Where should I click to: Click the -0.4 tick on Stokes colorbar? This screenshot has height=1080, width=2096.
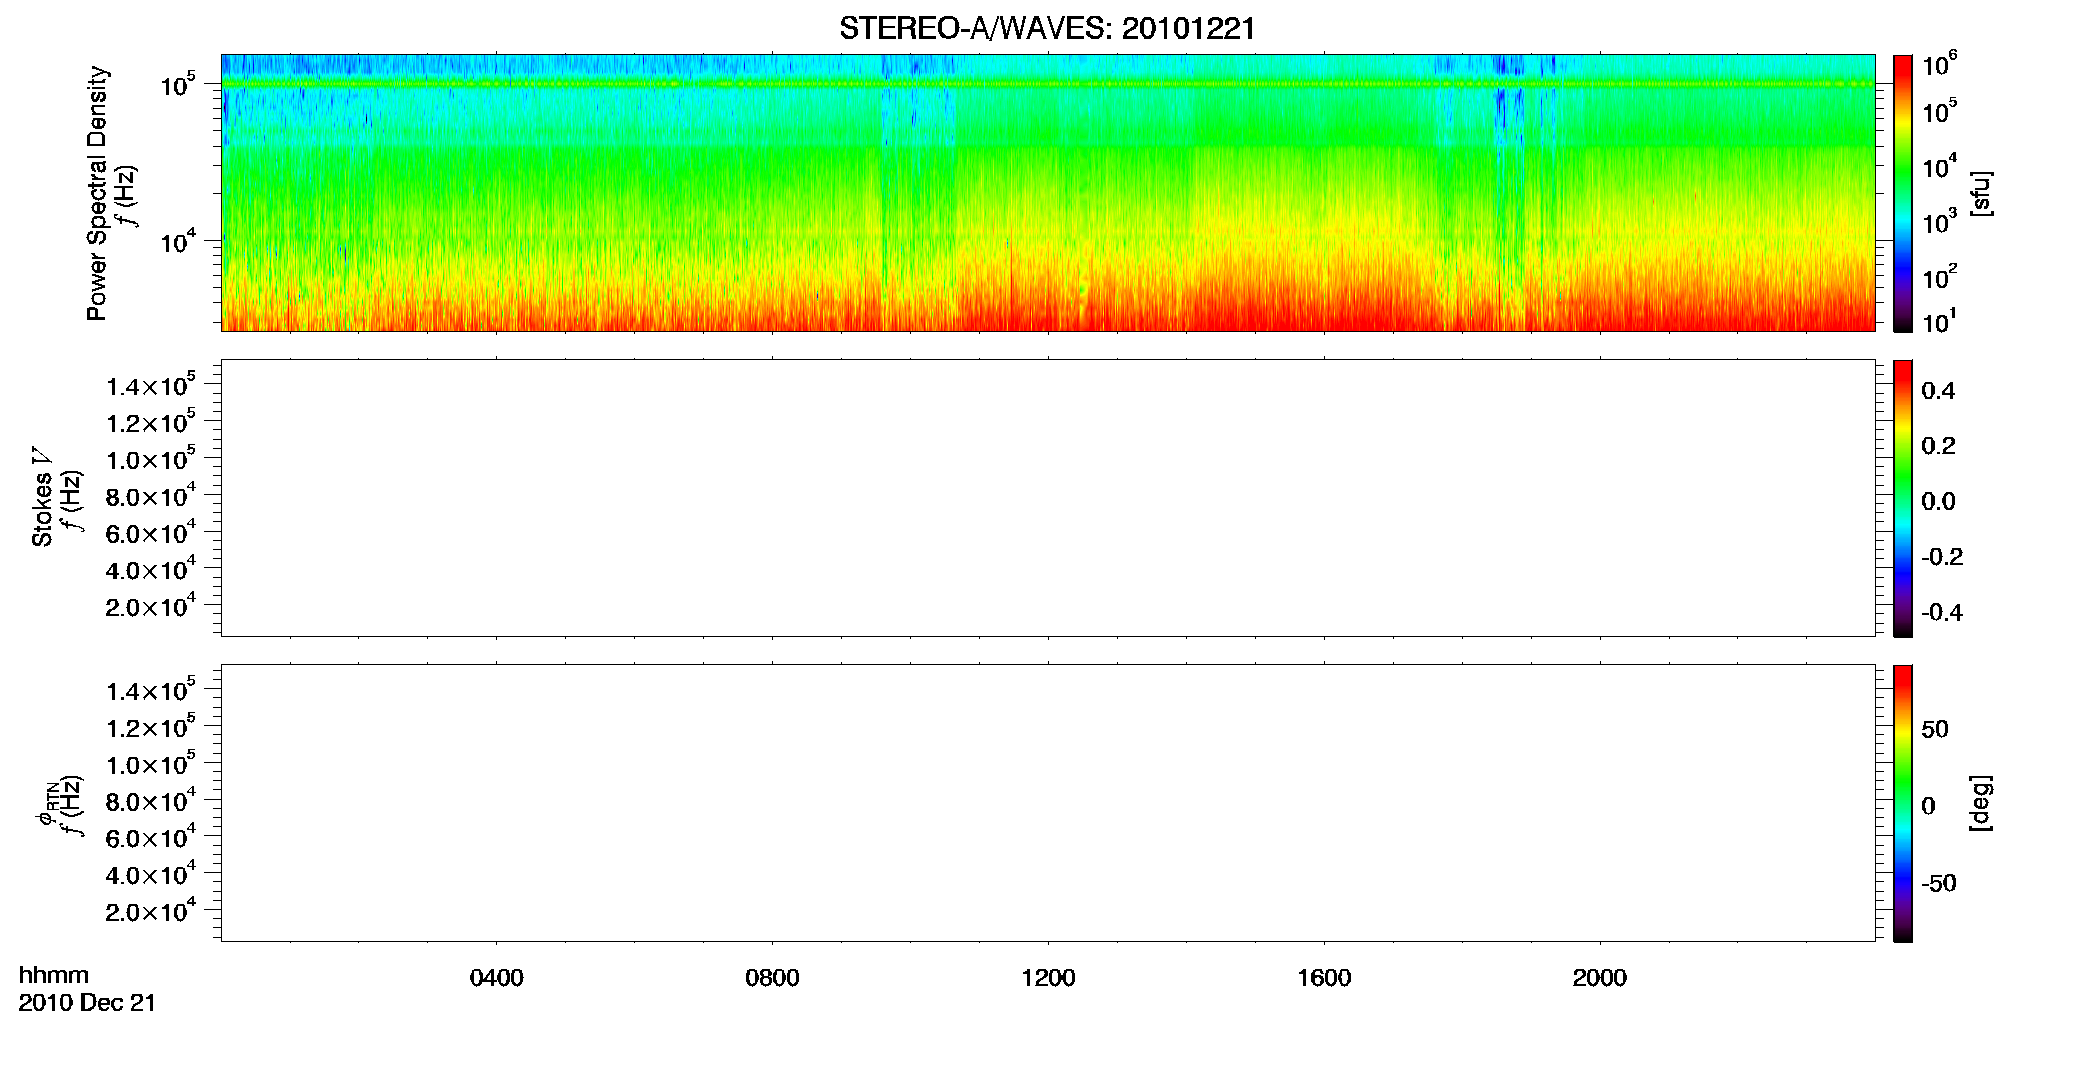[1942, 613]
